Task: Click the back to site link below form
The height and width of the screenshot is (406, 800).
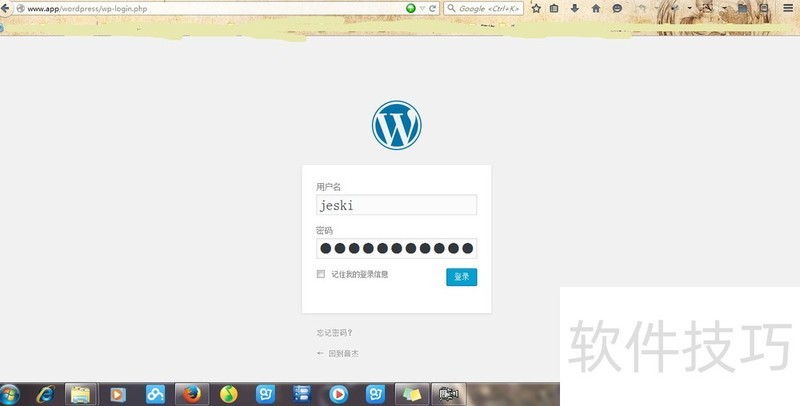Action: (x=338, y=353)
